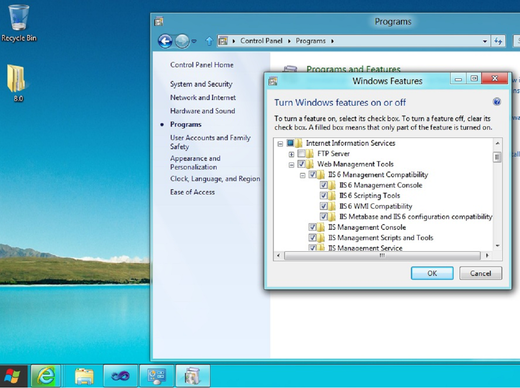The height and width of the screenshot is (388, 520).
Task: Open recent locations dropdown arrow
Action: 194,41
